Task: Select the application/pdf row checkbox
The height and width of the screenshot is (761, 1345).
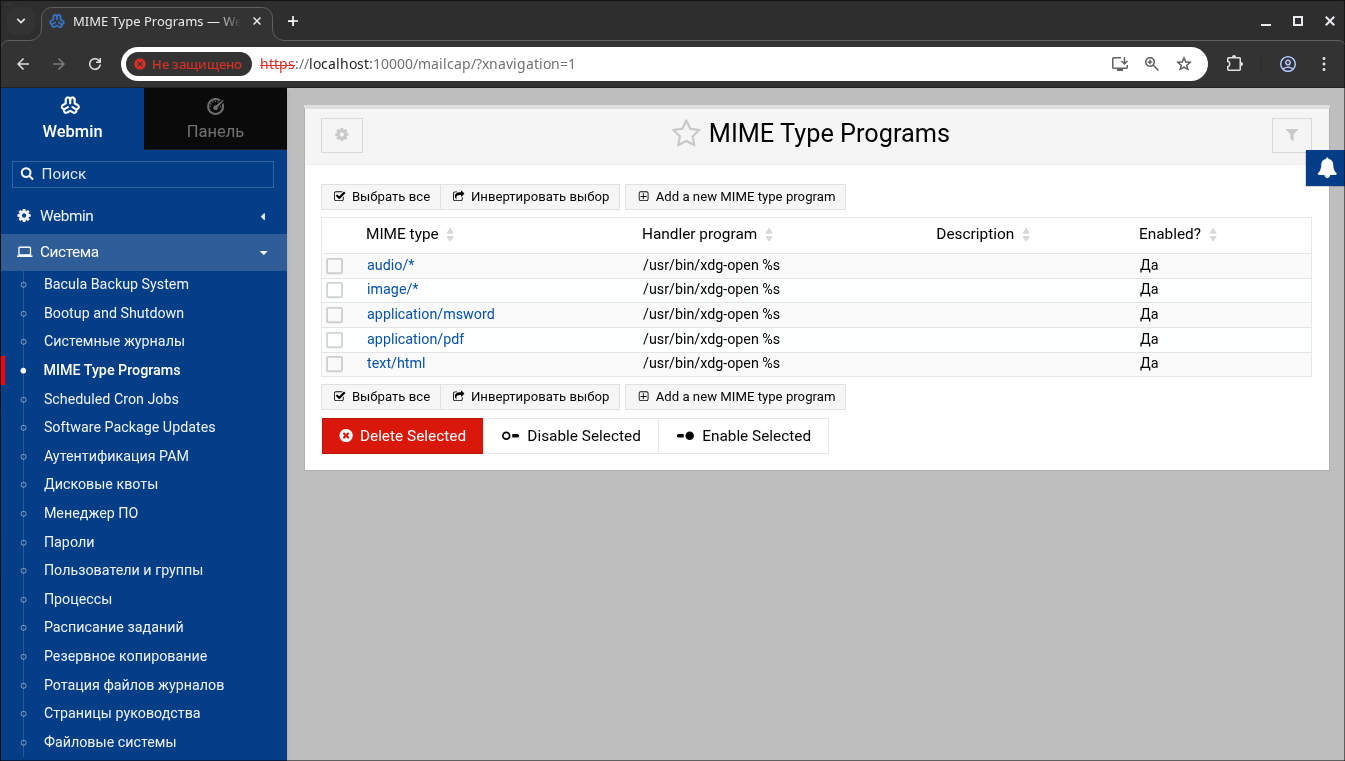Action: [x=335, y=340]
